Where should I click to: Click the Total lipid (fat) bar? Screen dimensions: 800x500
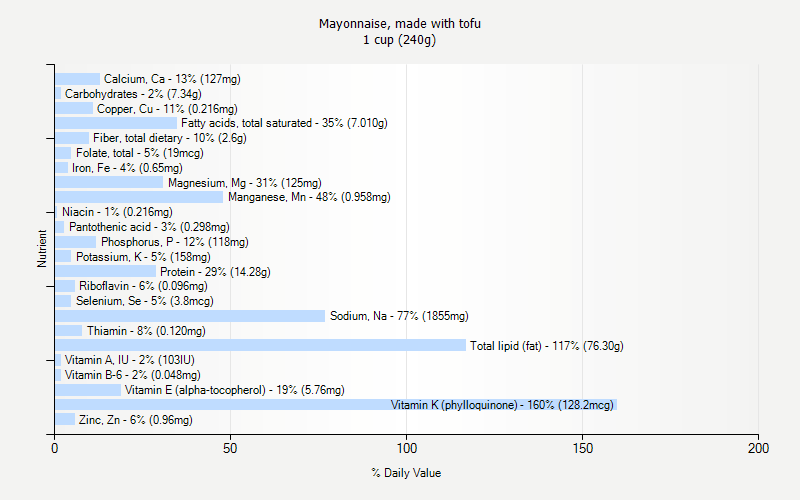coord(260,345)
